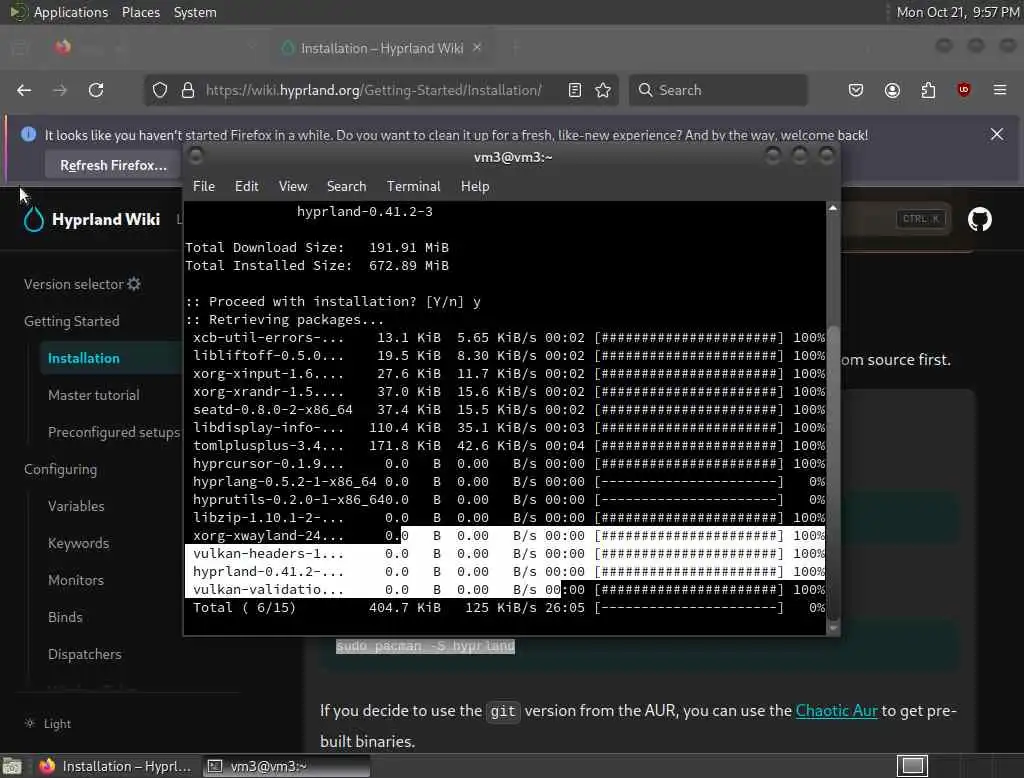Open Variables page in sidebar
This screenshot has width=1024, height=778.
(76, 506)
